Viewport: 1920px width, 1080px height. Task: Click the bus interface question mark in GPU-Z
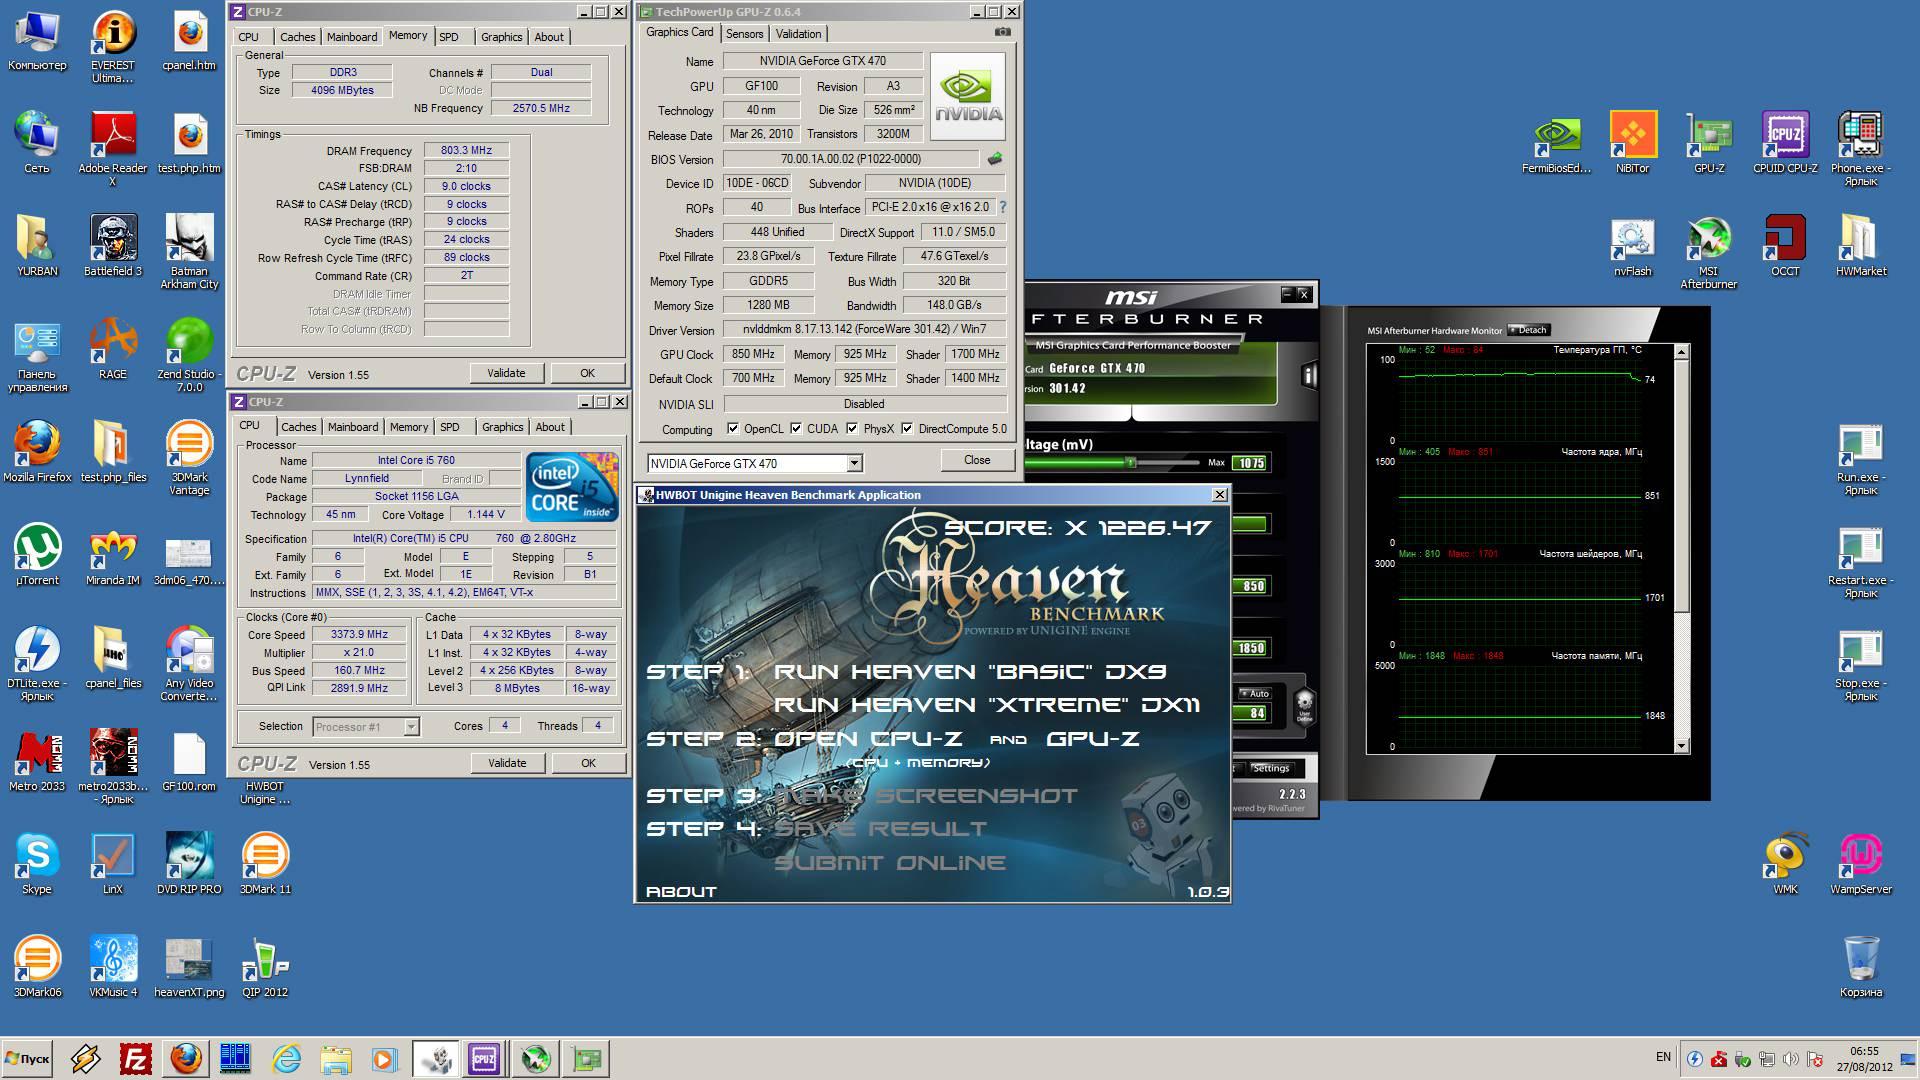click(1002, 207)
